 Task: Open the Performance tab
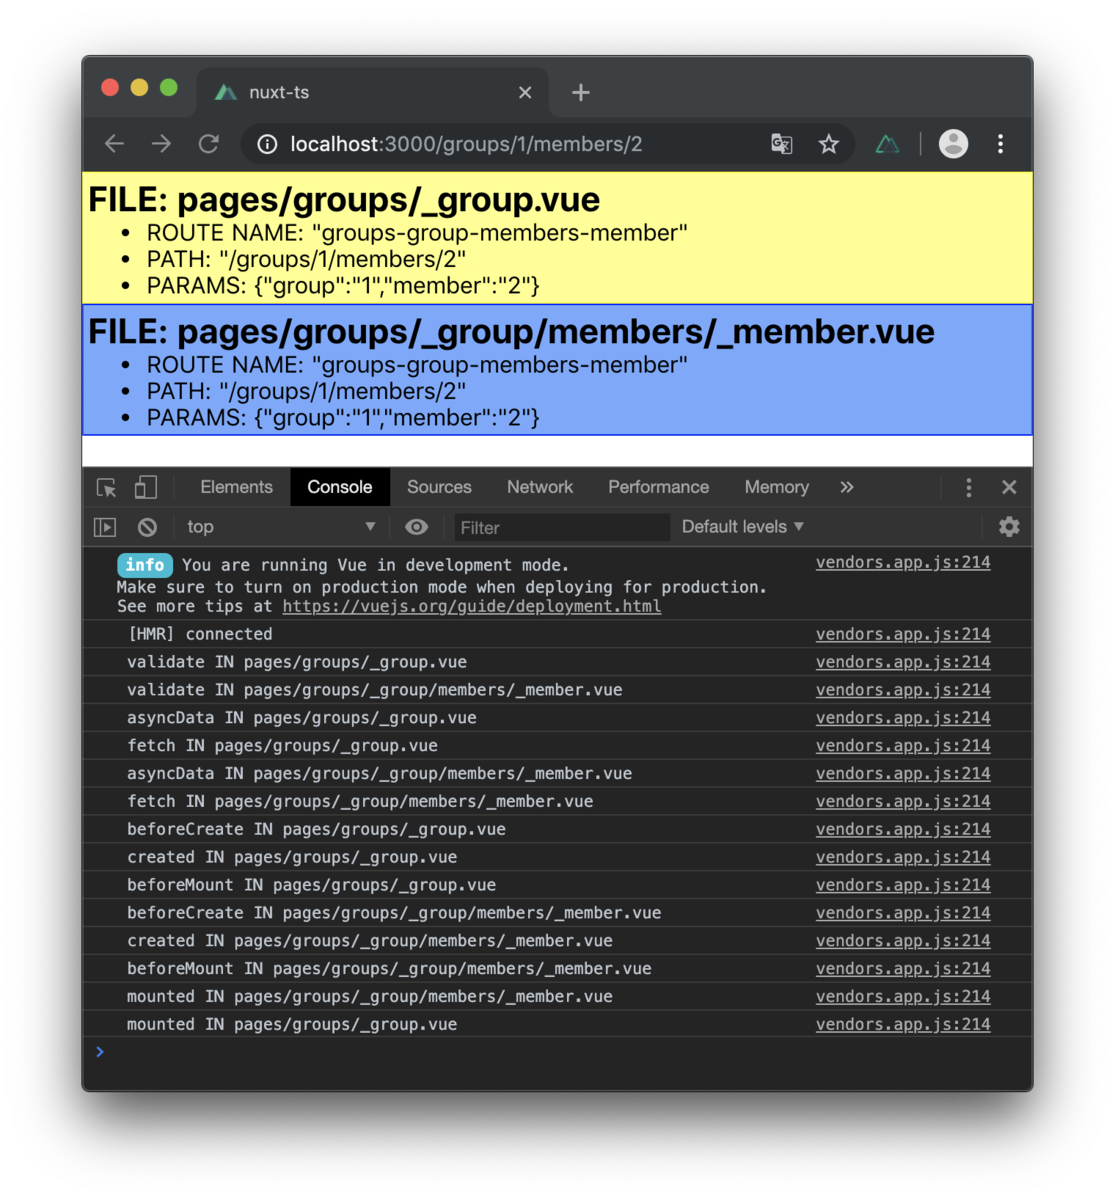659,487
